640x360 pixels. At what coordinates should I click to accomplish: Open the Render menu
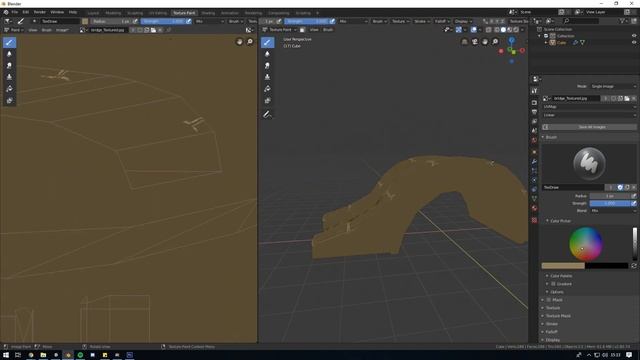40,12
